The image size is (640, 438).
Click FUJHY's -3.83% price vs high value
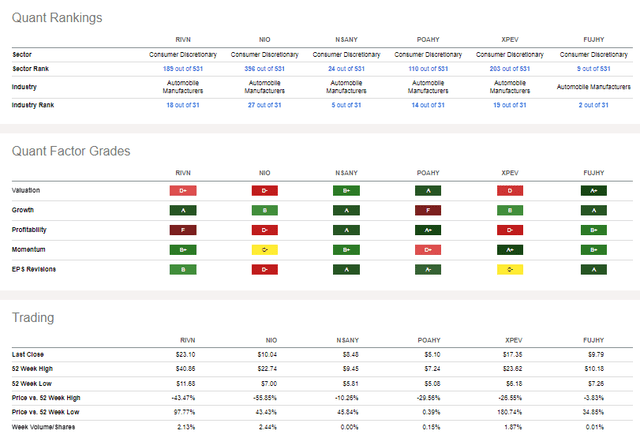point(593,398)
